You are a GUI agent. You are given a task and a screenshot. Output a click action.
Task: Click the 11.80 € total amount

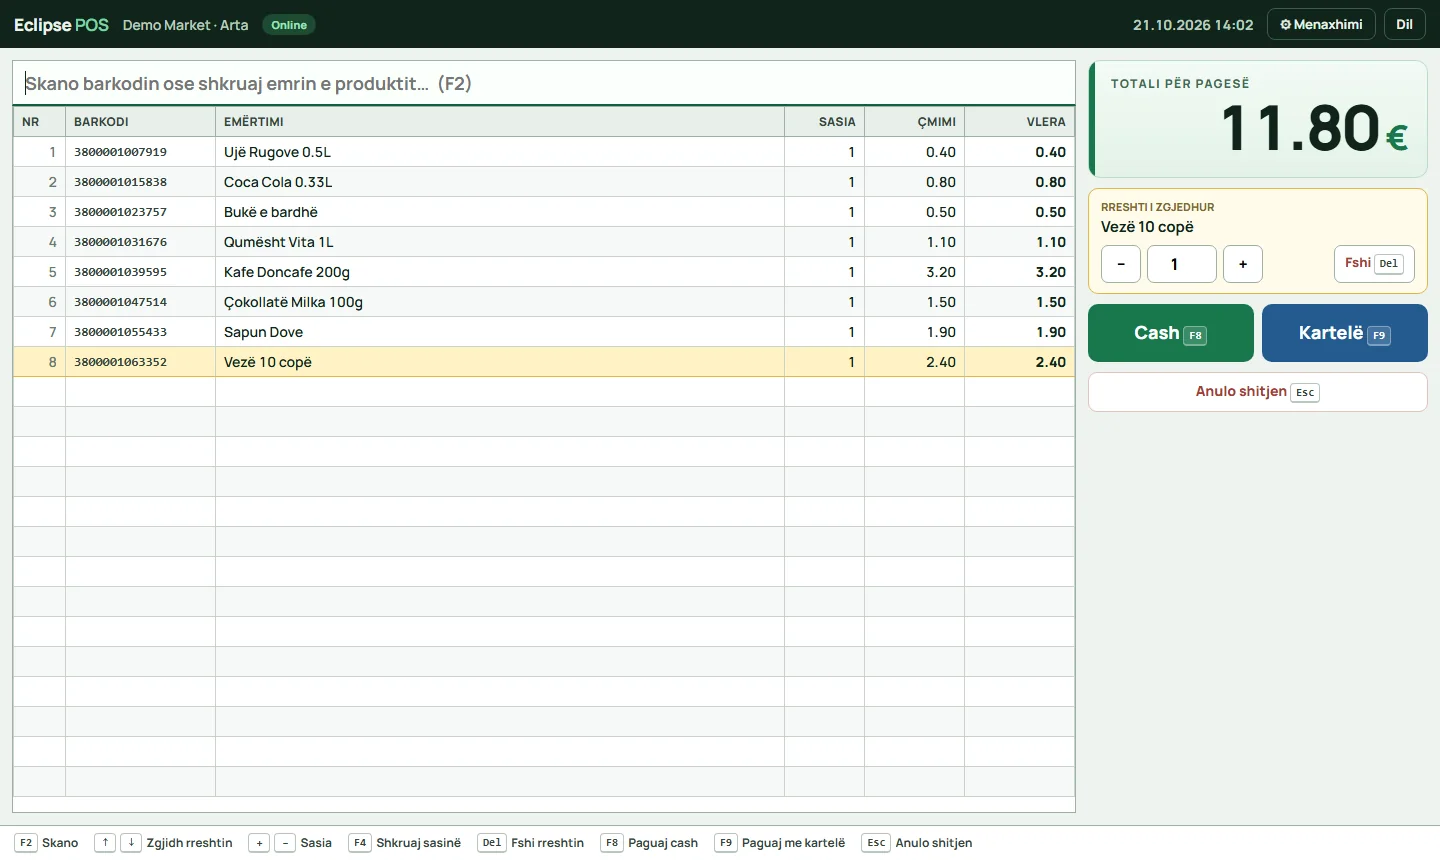pos(1314,129)
